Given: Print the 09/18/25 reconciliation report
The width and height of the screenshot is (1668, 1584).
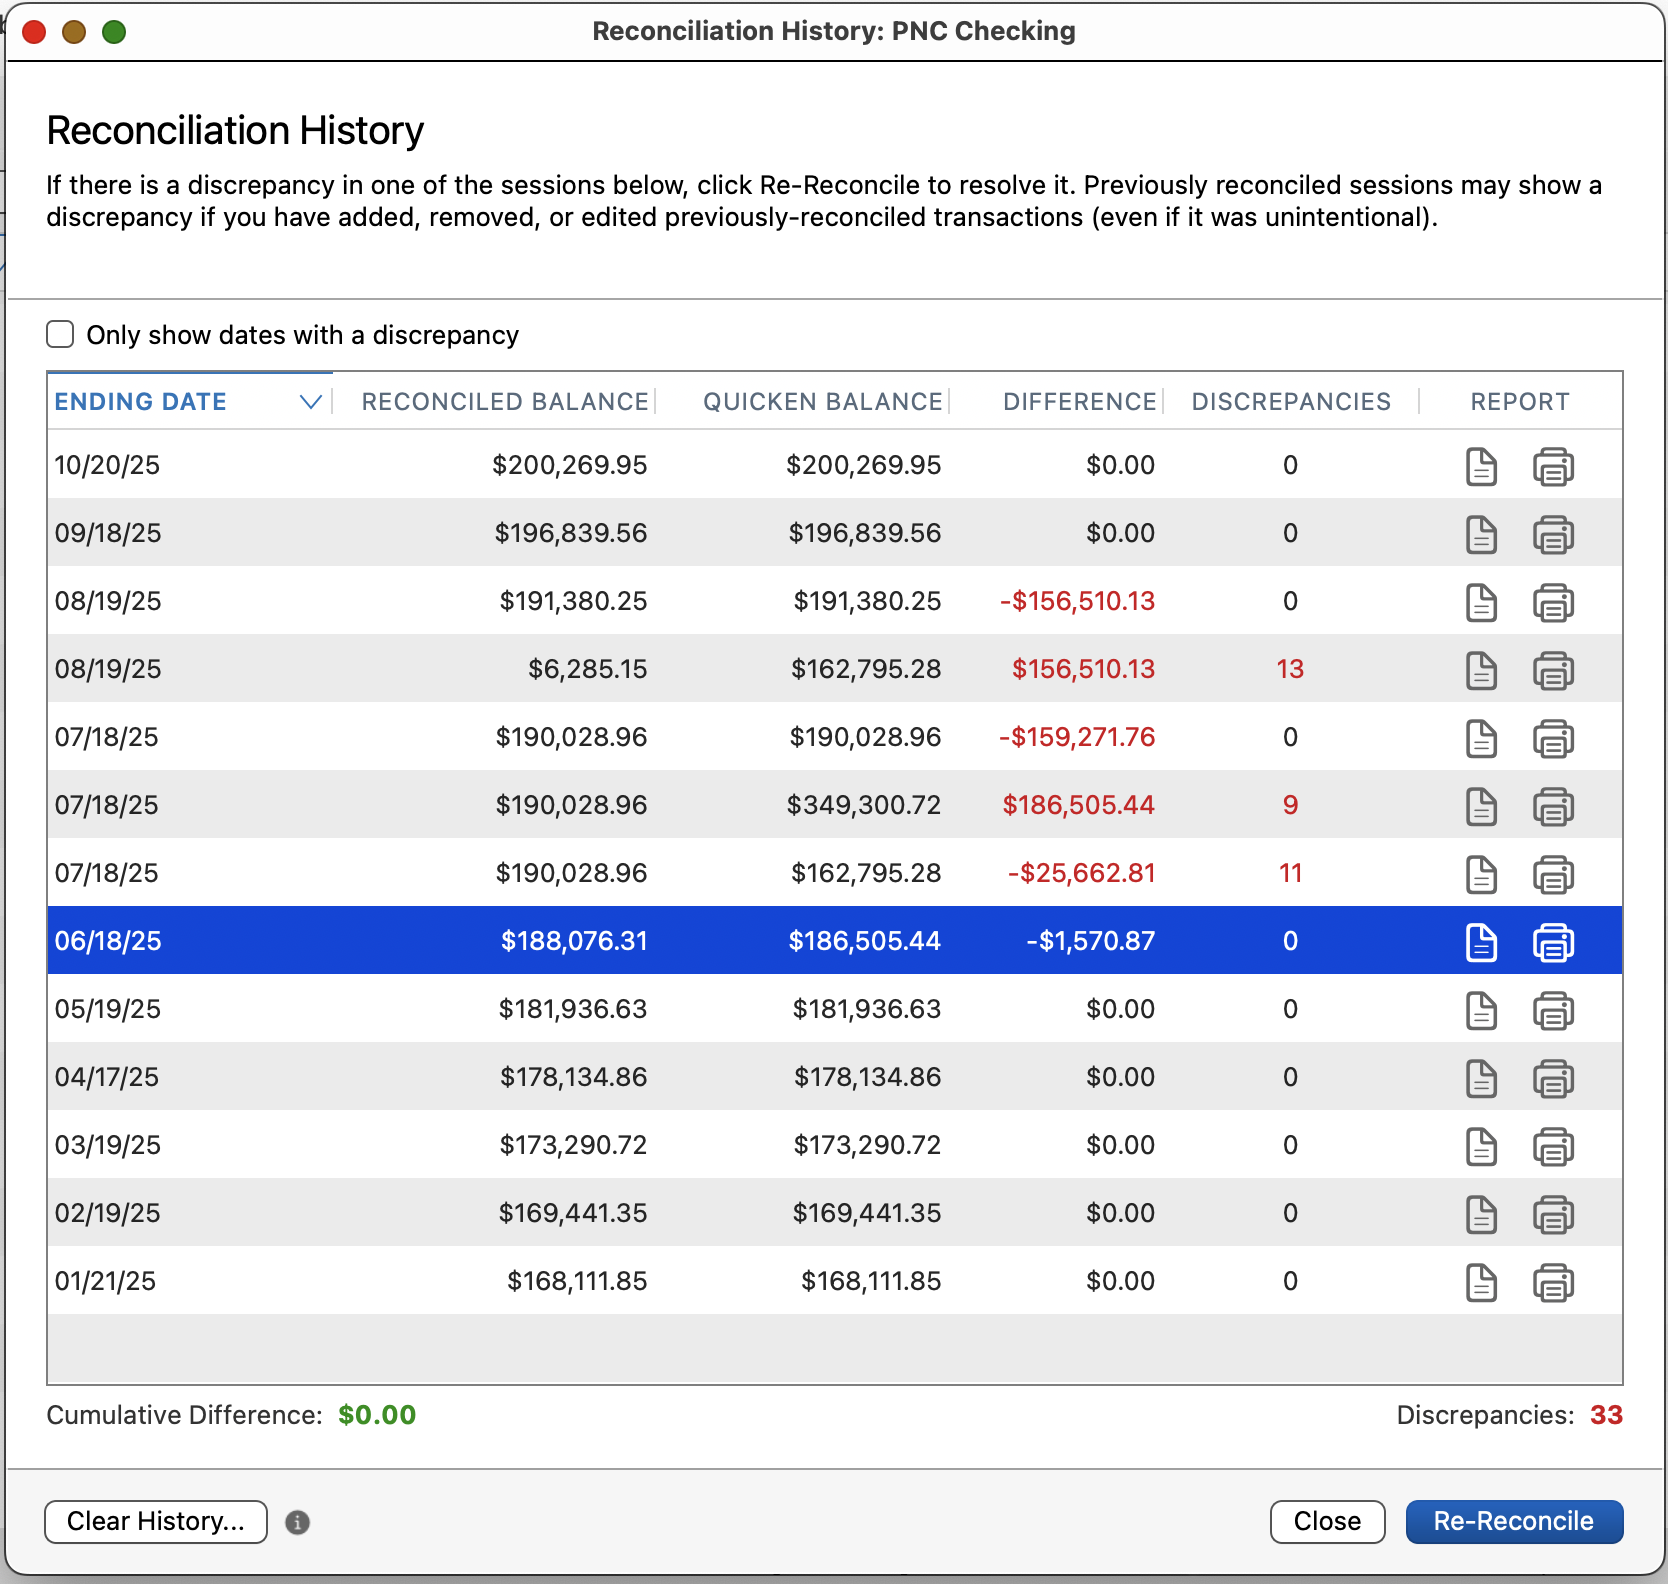Looking at the screenshot, I should (1553, 534).
